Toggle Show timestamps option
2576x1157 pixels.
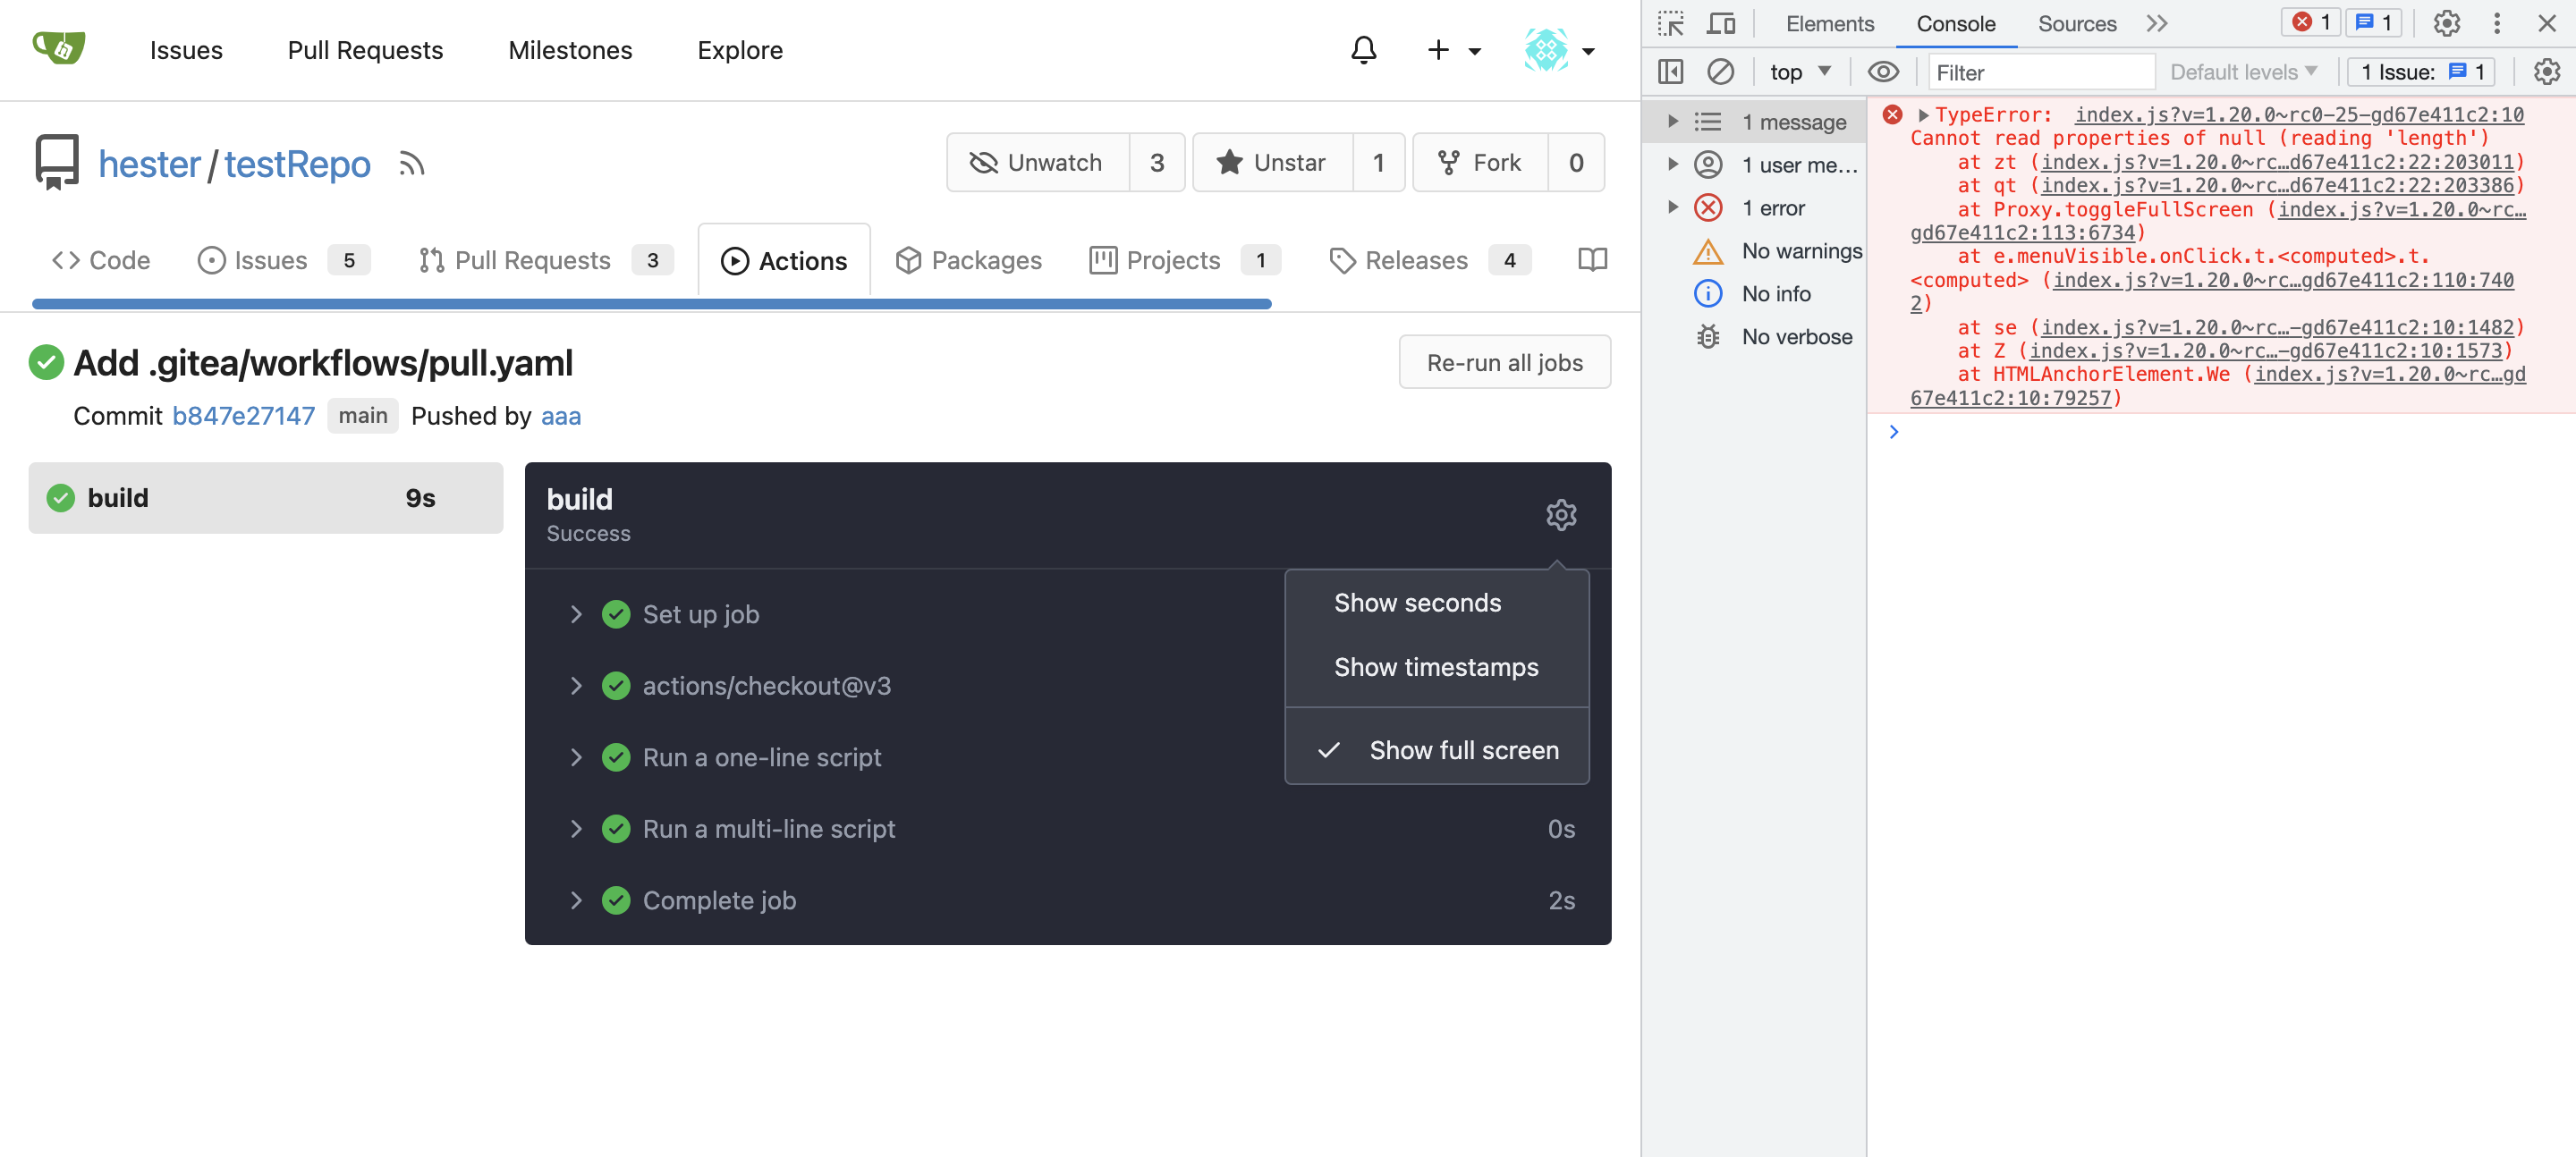pyautogui.click(x=1436, y=667)
